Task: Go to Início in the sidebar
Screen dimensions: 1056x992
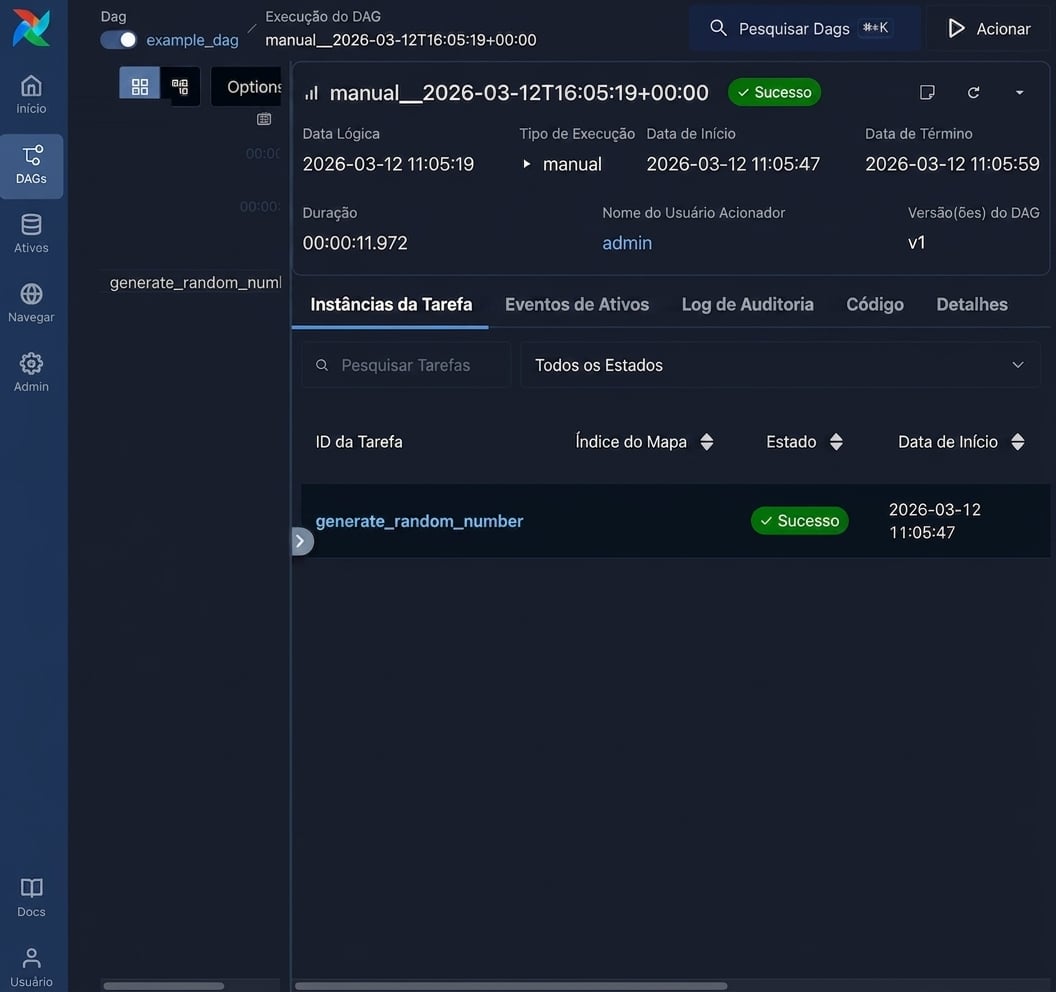Action: point(31,95)
